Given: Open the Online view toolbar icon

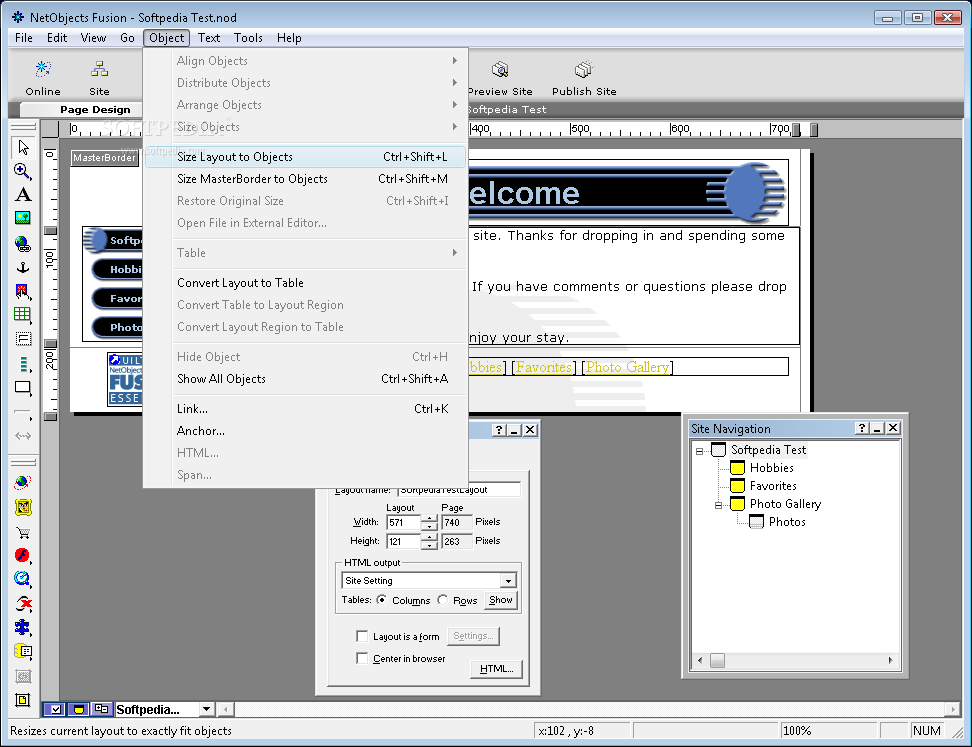Looking at the screenshot, I should pos(43,78).
